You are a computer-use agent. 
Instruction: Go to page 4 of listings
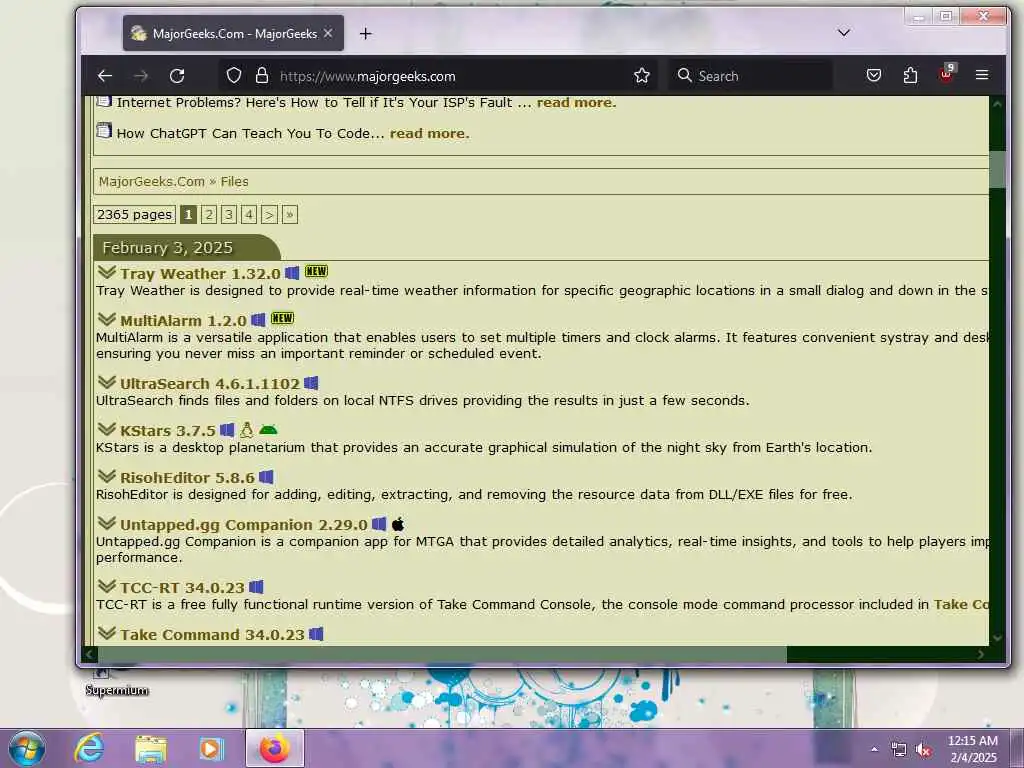tap(249, 214)
